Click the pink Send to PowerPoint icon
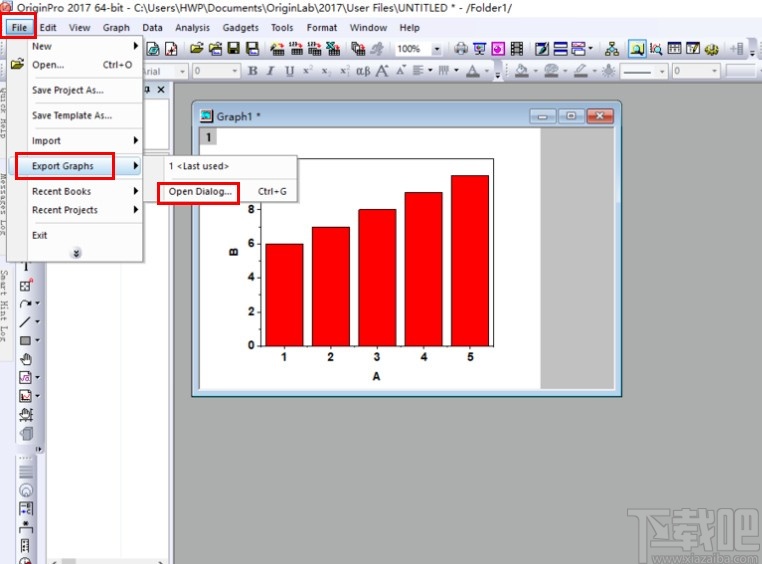Image resolution: width=762 pixels, height=564 pixels. [x=498, y=48]
